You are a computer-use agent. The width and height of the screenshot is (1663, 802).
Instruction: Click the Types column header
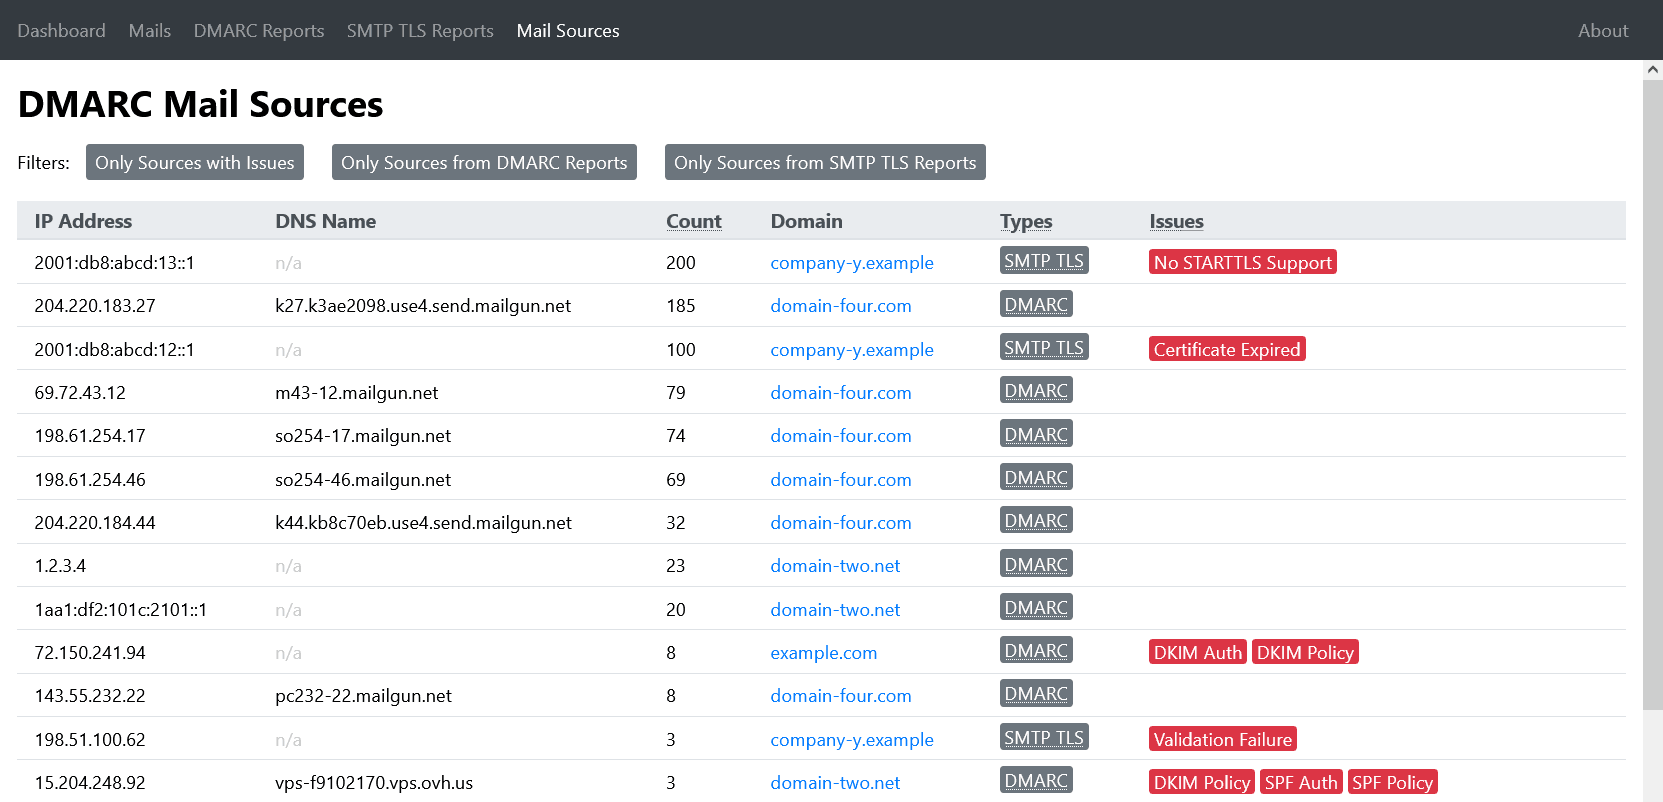click(1025, 221)
